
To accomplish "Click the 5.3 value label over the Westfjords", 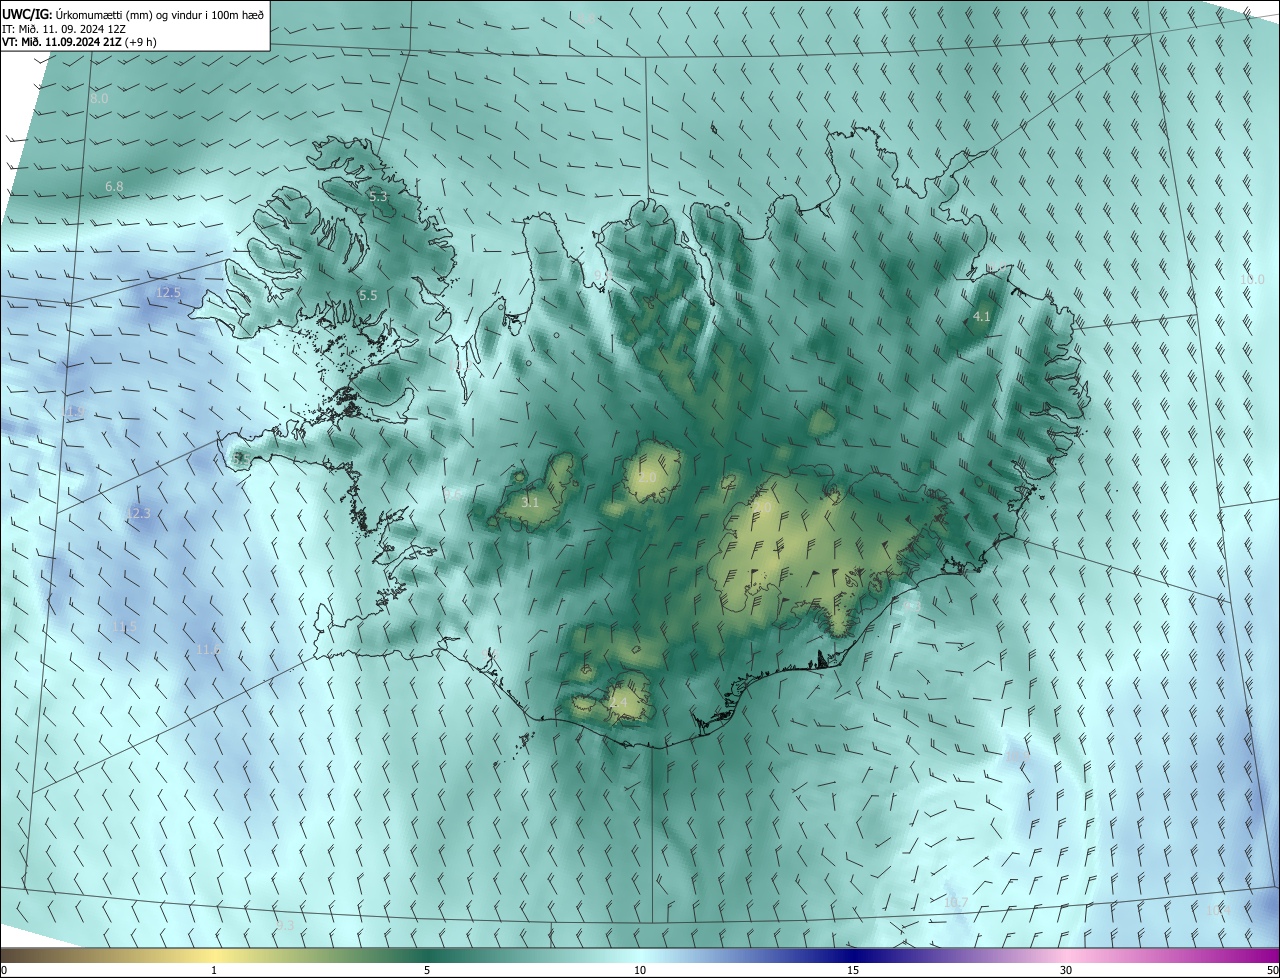I will pos(378,197).
